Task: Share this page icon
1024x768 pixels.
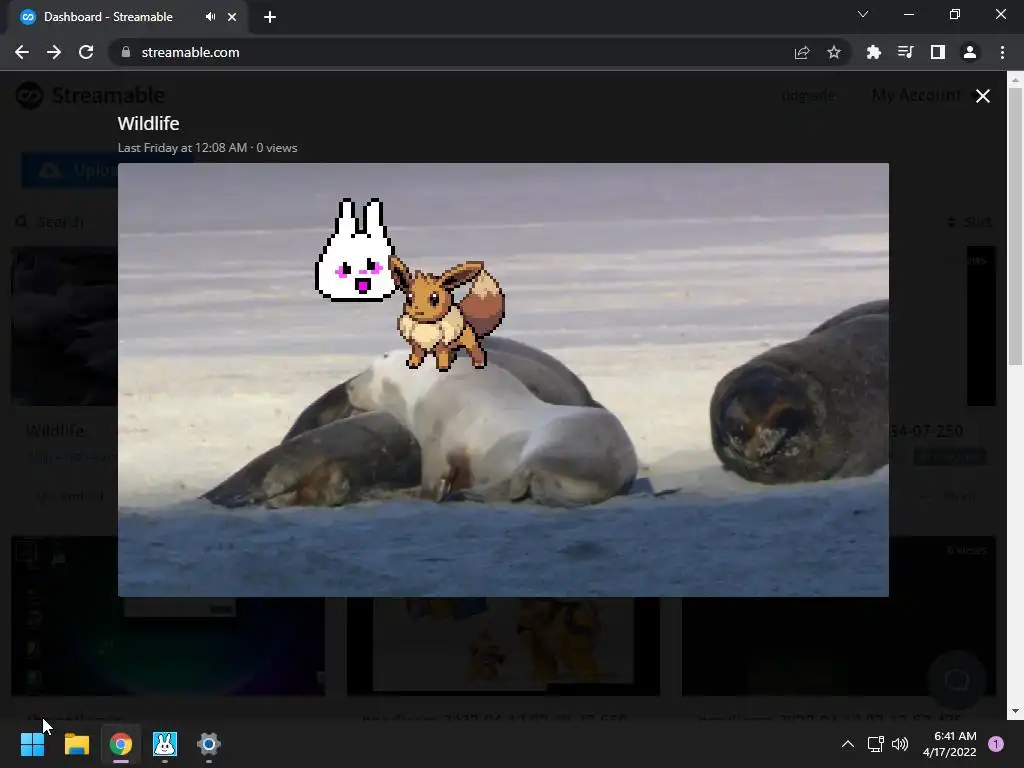Action: click(802, 52)
